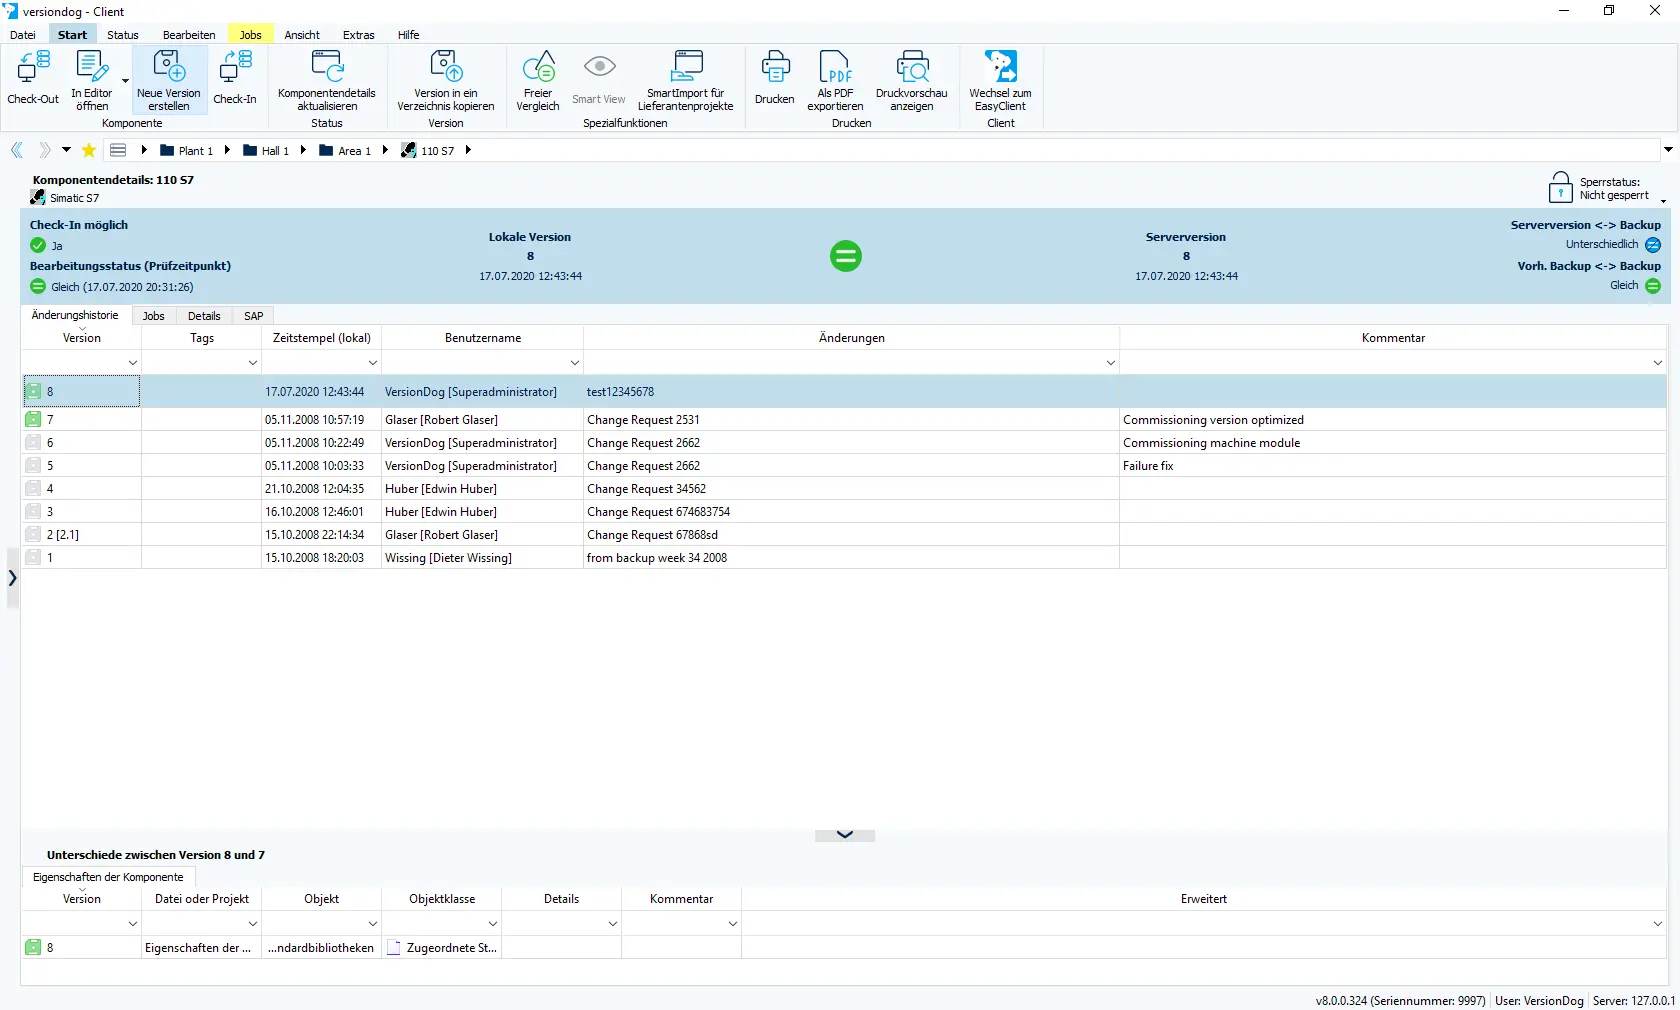Open the Jobs ribbon tab
Screen dimensions: 1680x1010
(250, 35)
